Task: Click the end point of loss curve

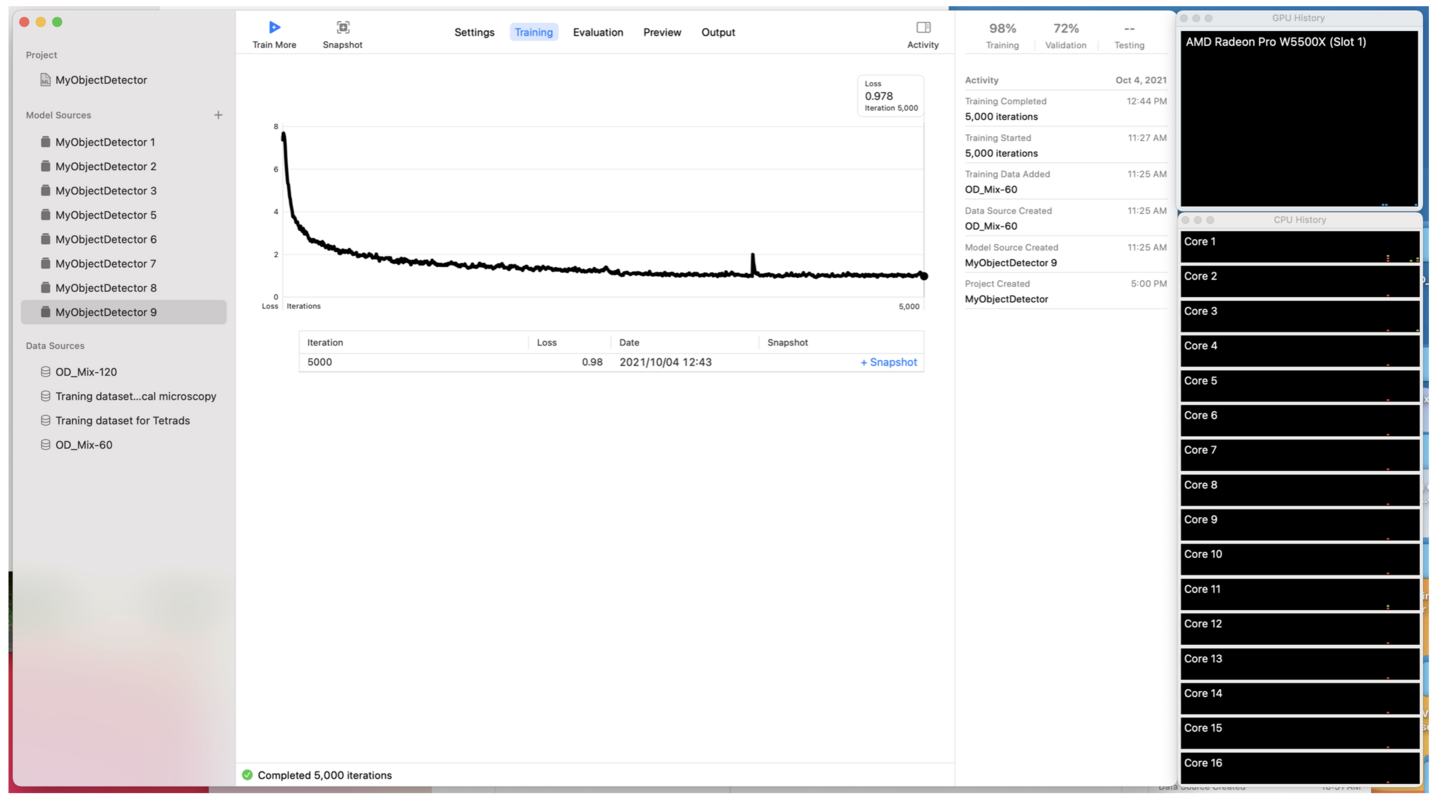Action: [923, 276]
